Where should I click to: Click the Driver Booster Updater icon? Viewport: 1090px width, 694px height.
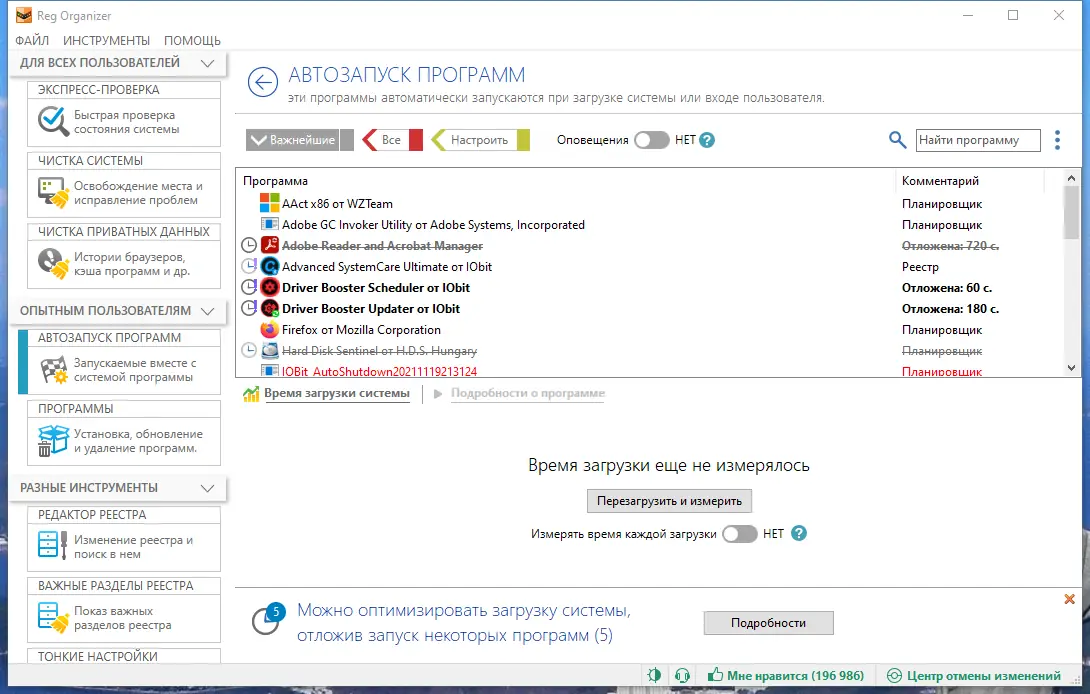269,308
